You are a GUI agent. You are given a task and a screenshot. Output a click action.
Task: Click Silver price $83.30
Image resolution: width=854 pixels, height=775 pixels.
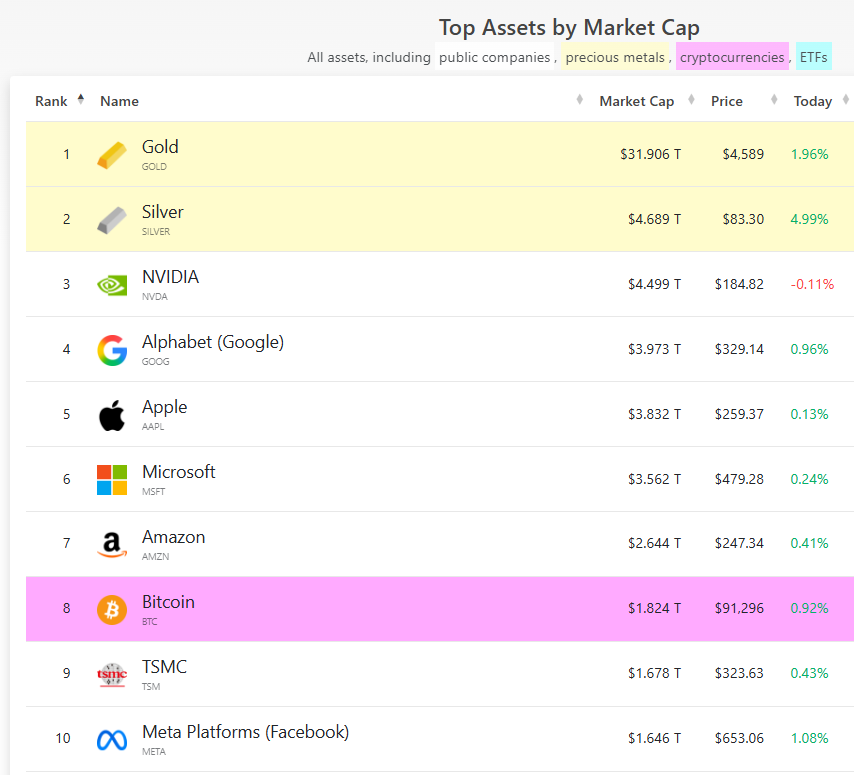coord(743,219)
